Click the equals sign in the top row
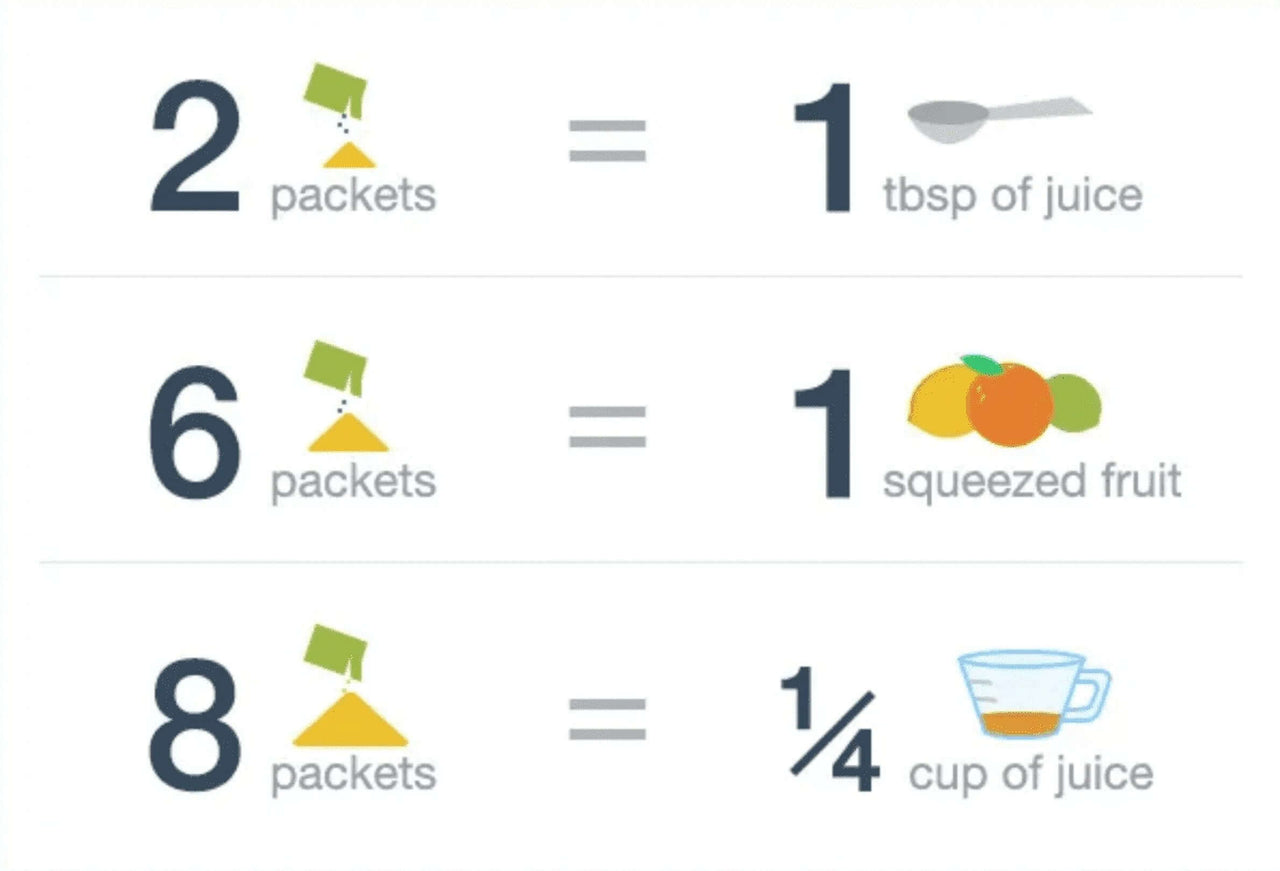This screenshot has width=1280, height=871. click(x=607, y=141)
